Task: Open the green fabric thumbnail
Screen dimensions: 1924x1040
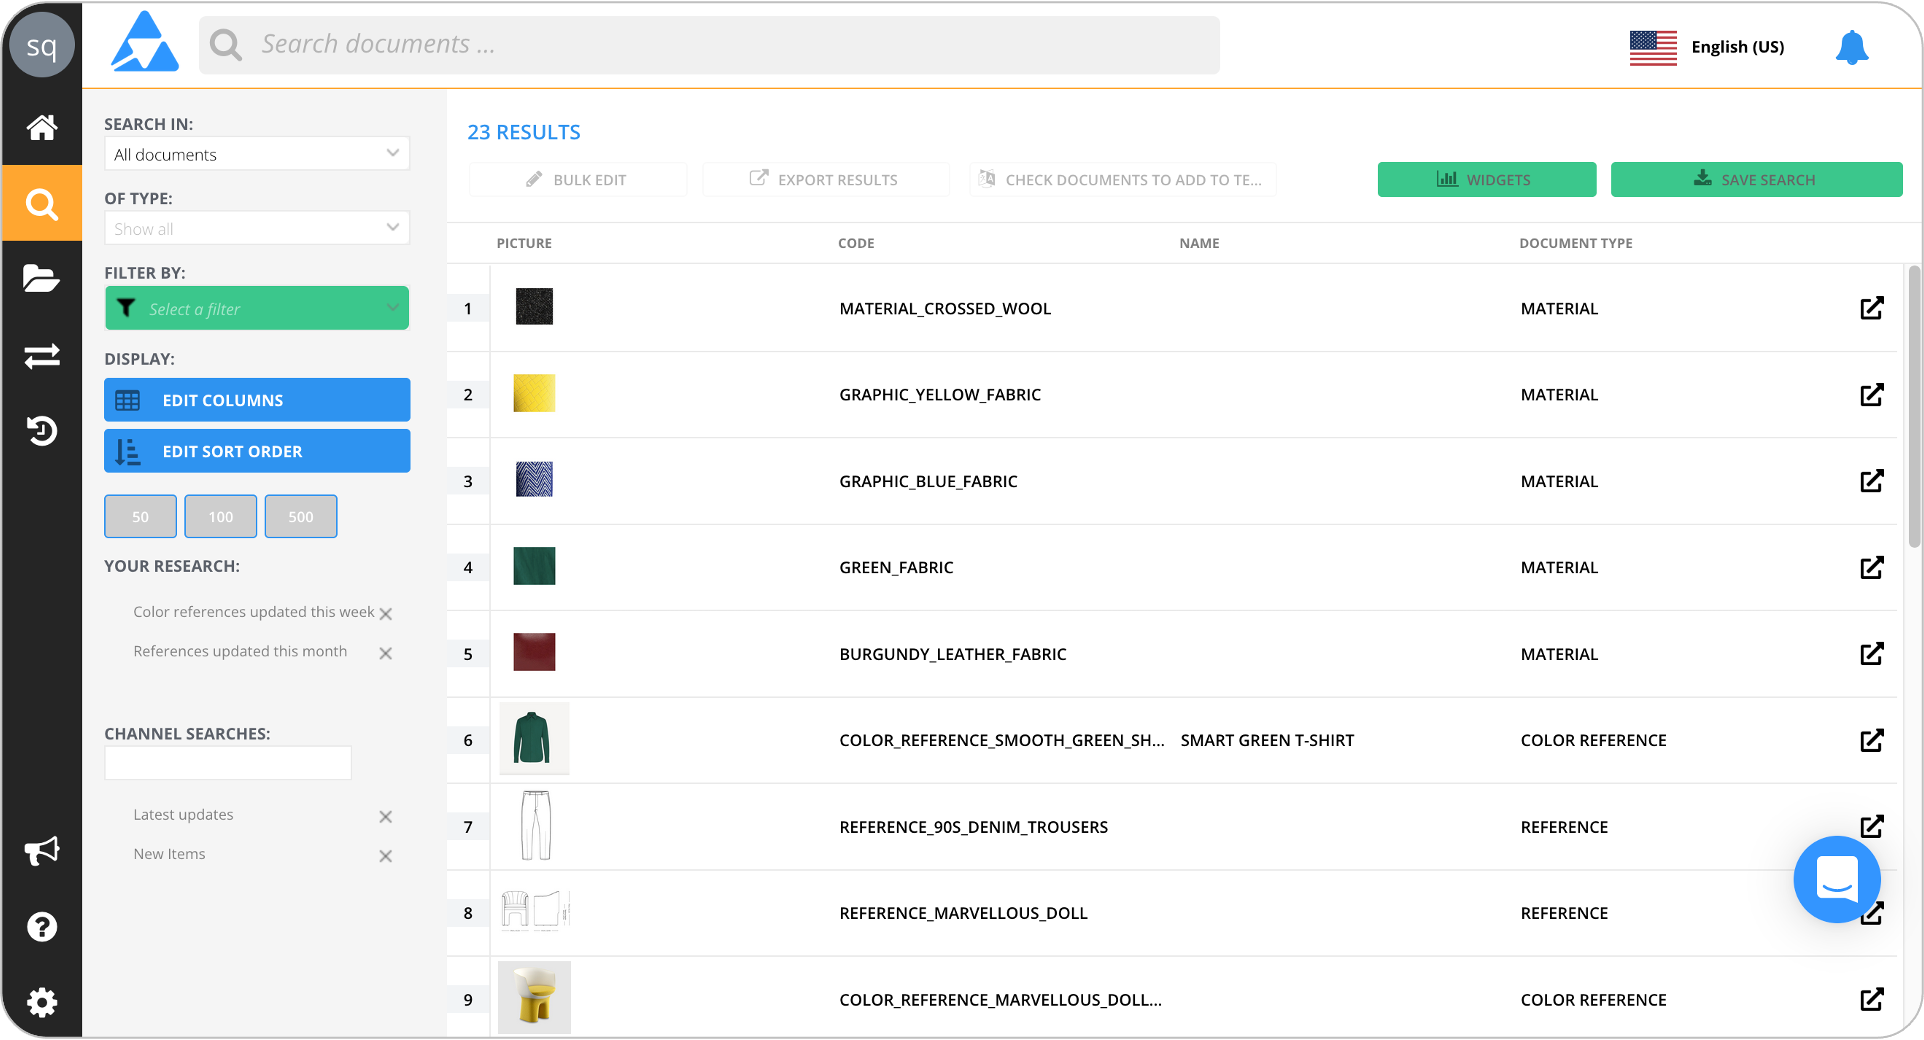Action: pos(534,566)
